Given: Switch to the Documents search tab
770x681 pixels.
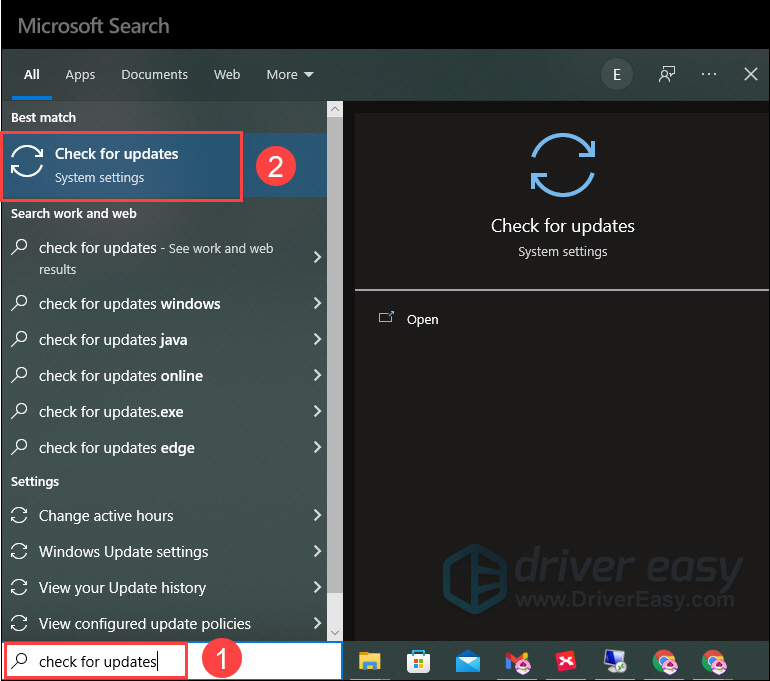Looking at the screenshot, I should pyautogui.click(x=154, y=75).
